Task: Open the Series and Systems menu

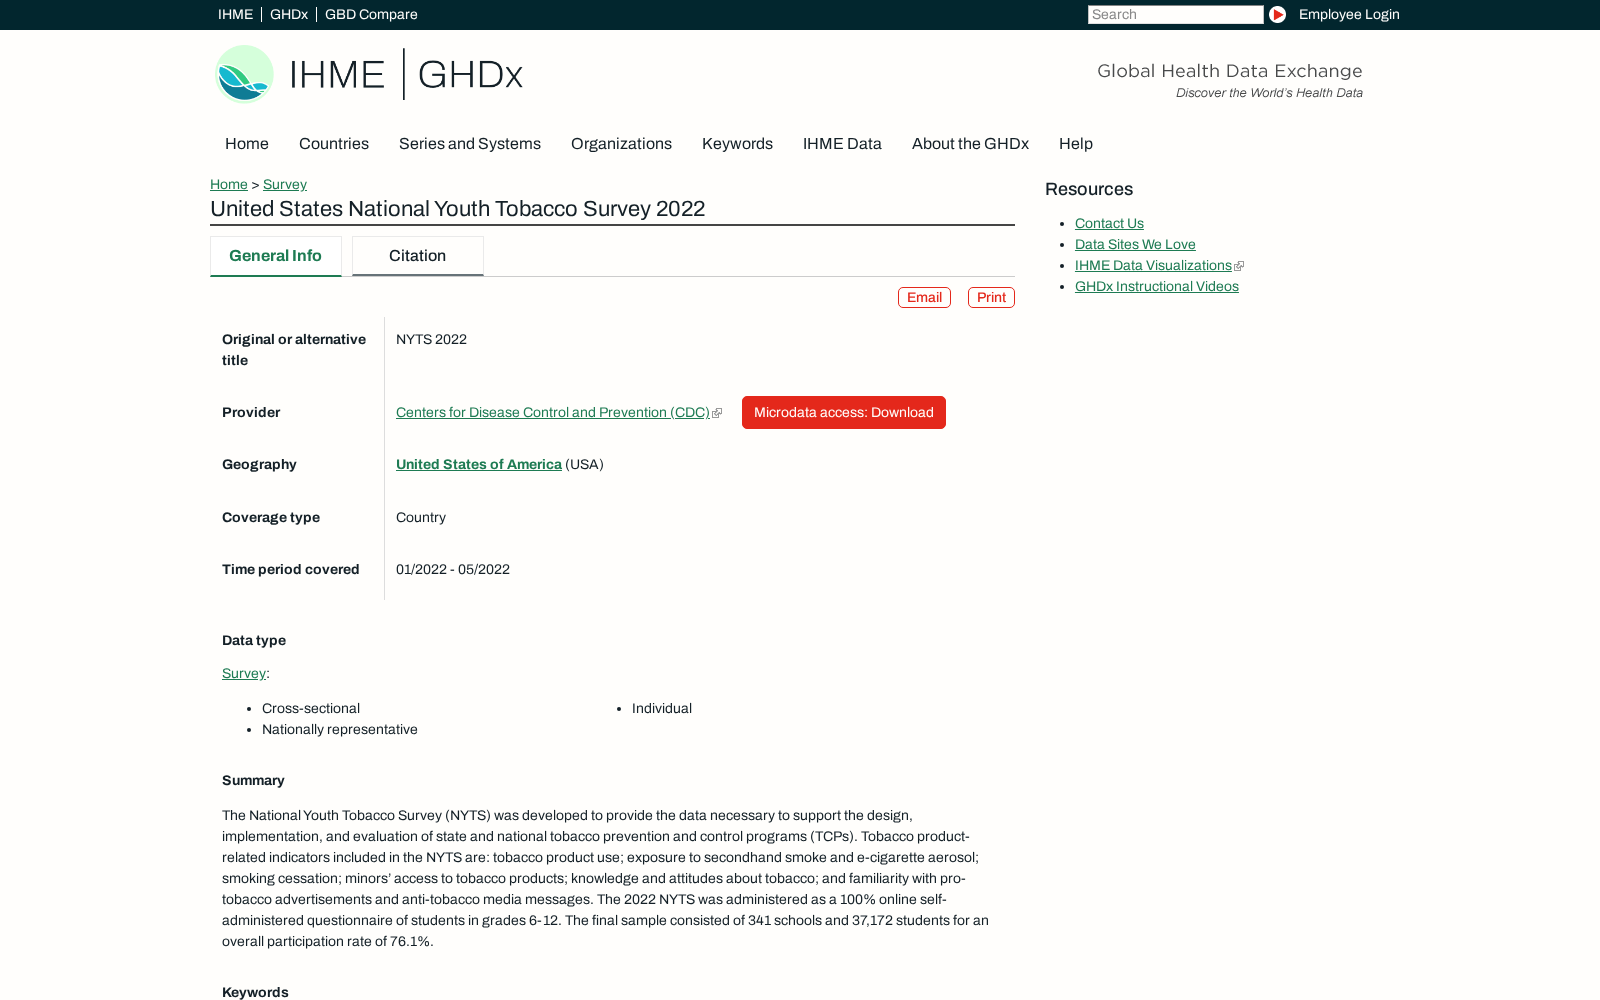Action: tap(470, 144)
